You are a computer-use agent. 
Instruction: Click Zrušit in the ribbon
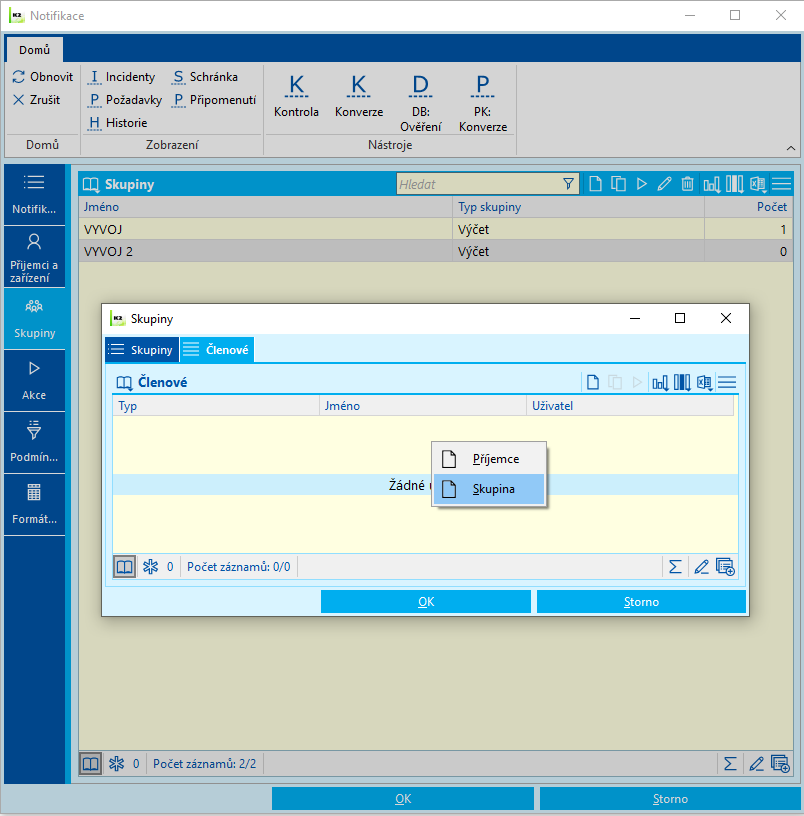pyautogui.click(x=36, y=99)
